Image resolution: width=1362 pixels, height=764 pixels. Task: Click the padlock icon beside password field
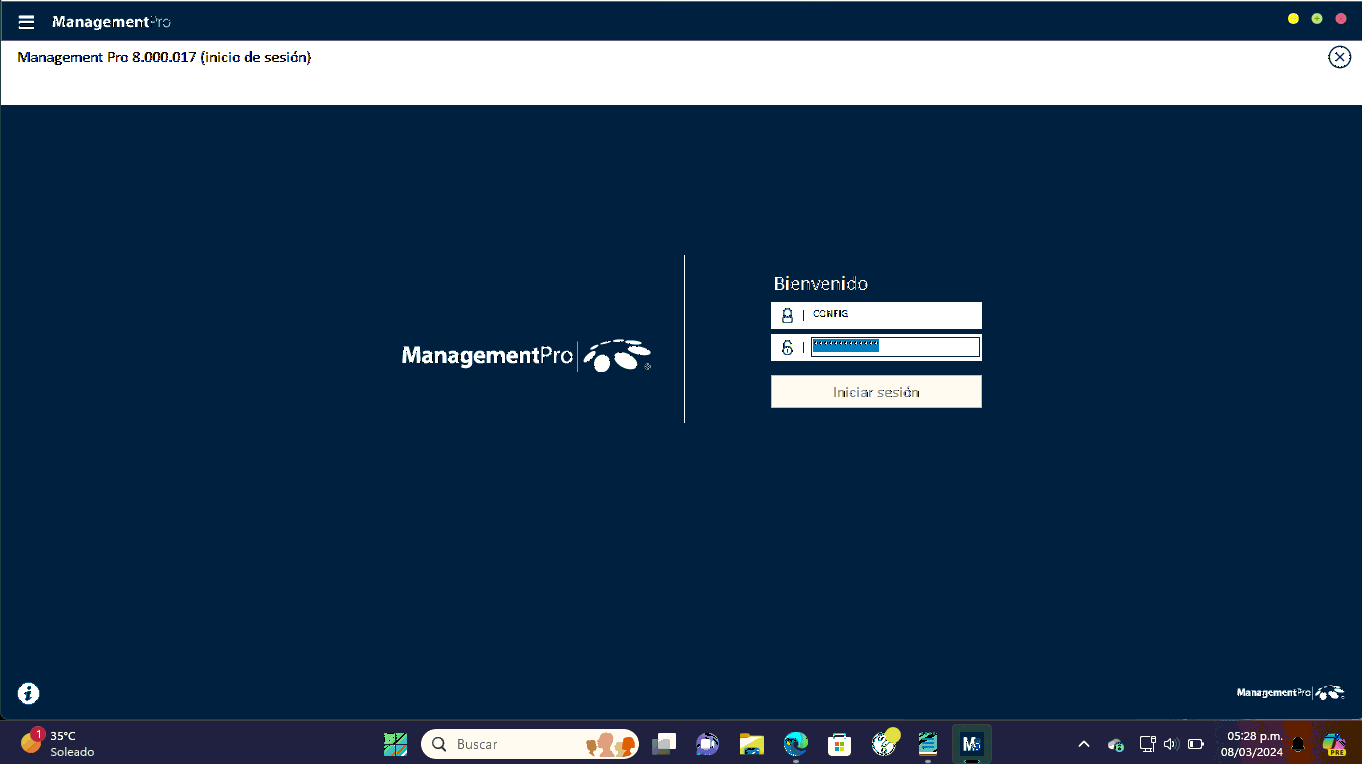[x=787, y=348]
